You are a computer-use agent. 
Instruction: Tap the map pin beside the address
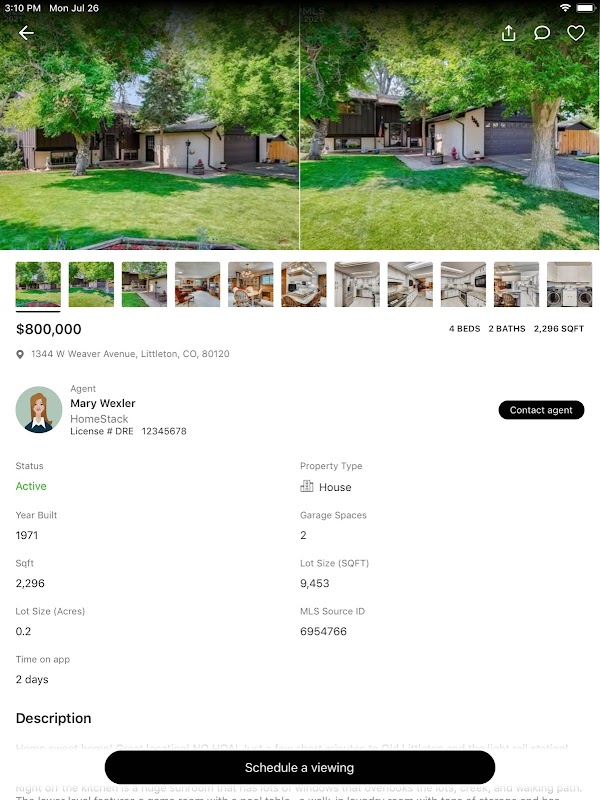tap(20, 354)
